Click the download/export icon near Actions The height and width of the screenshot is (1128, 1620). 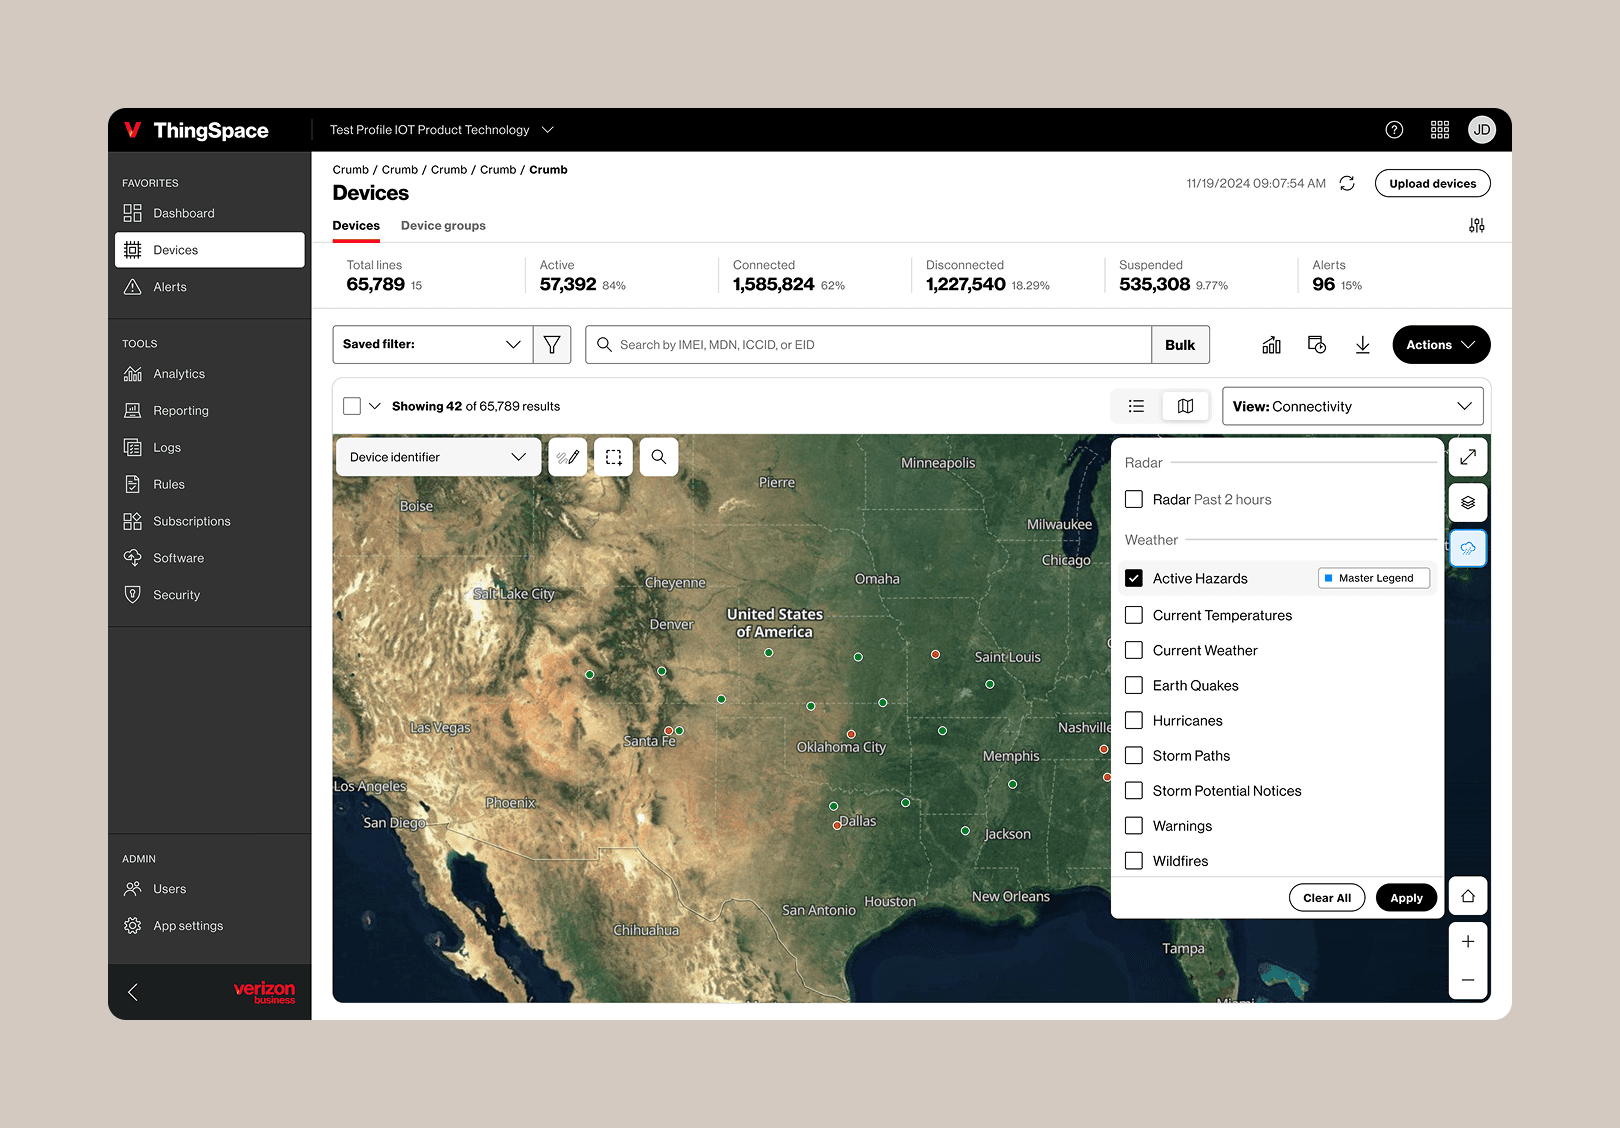pyautogui.click(x=1363, y=344)
